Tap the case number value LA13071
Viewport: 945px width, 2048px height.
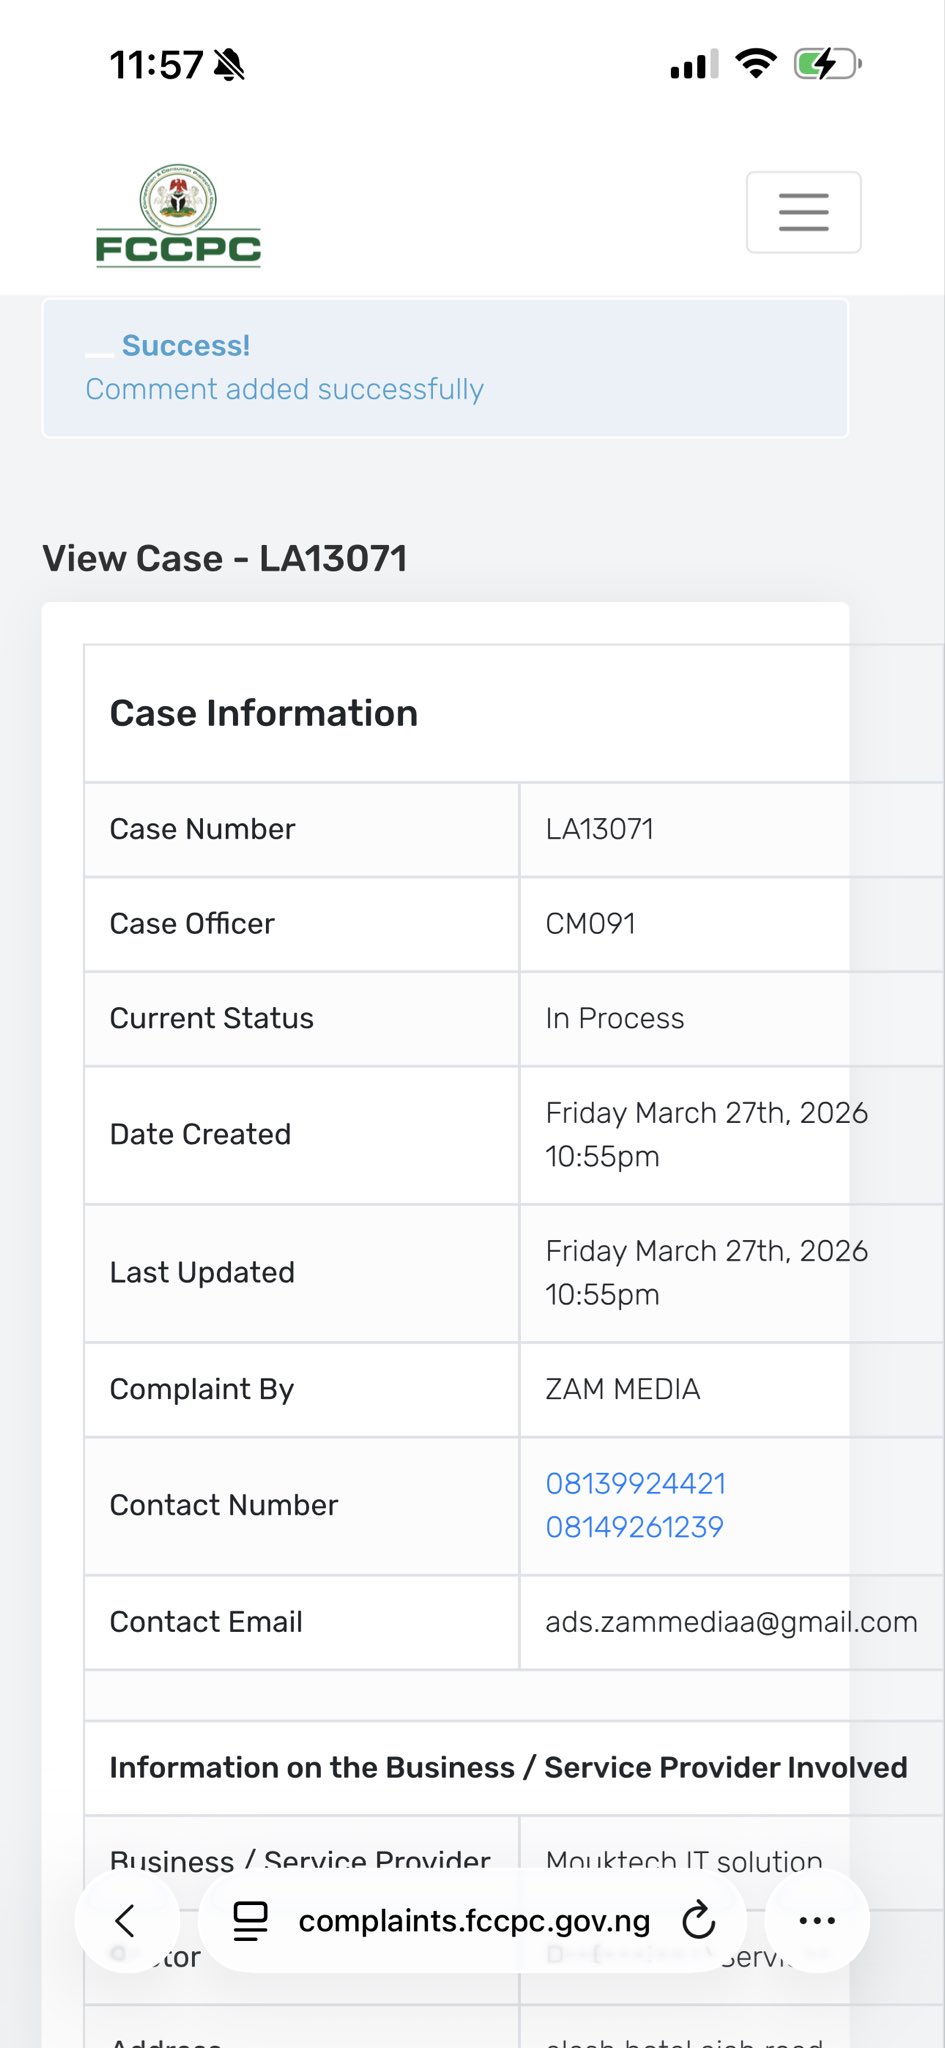coord(599,829)
